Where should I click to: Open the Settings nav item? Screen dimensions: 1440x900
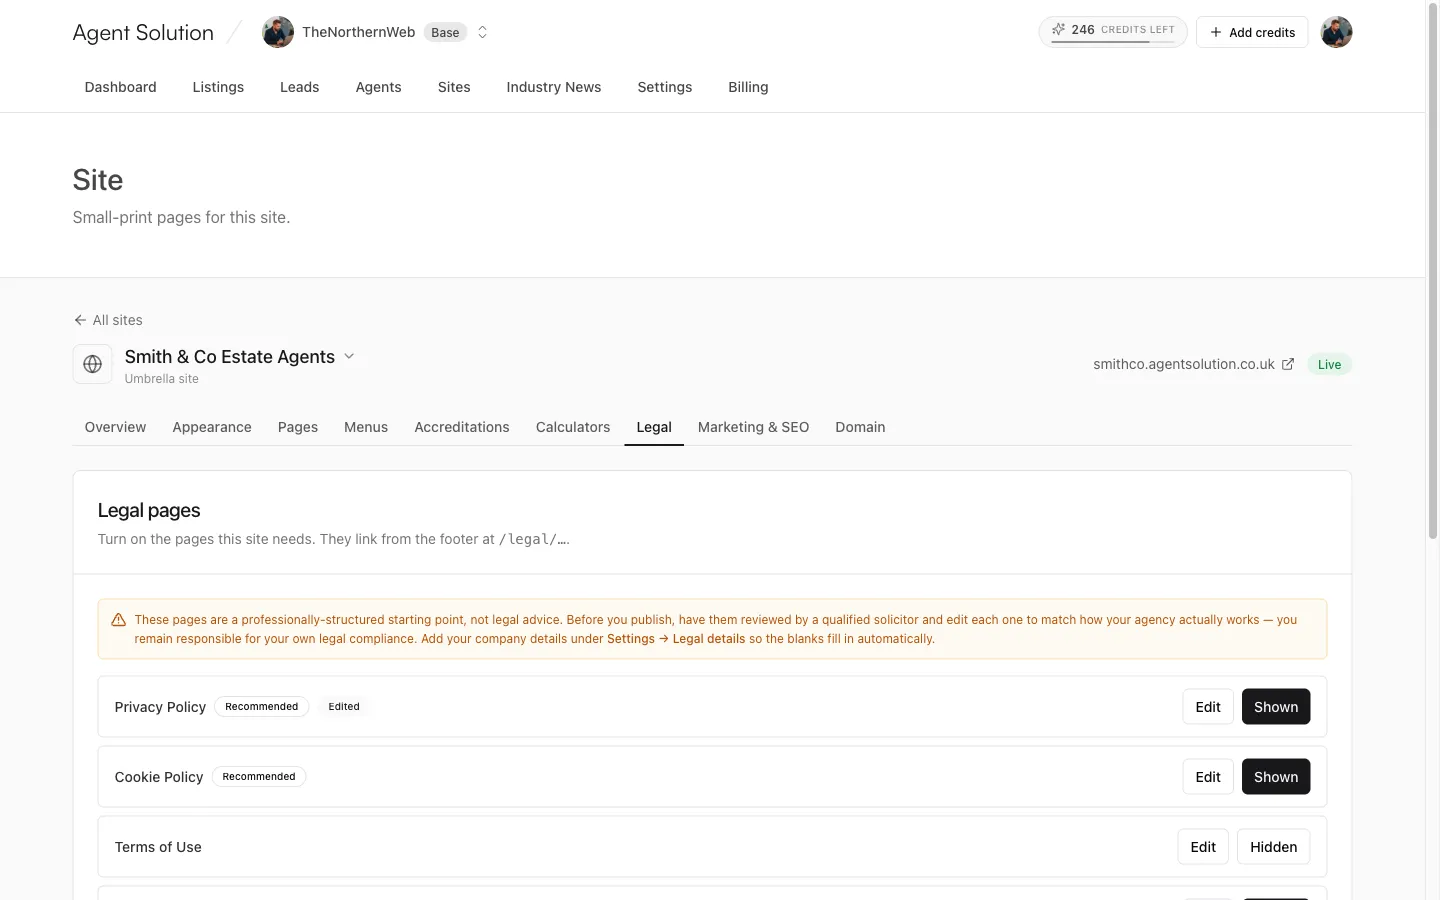[665, 87]
